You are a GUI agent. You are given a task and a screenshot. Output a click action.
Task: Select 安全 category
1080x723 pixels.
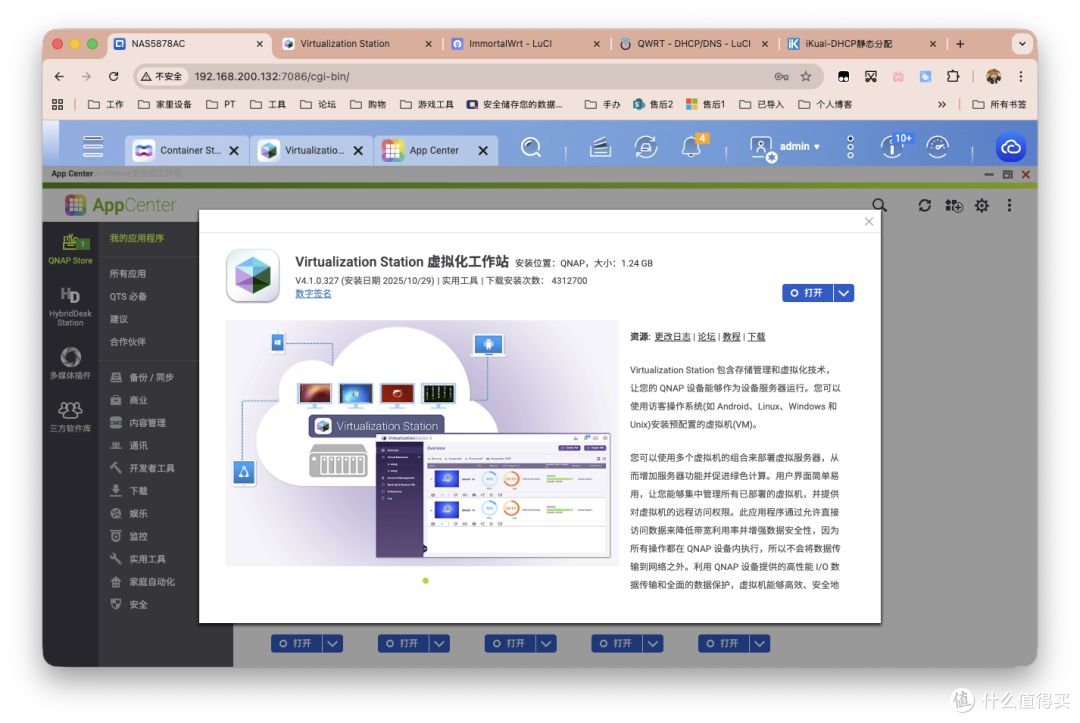pyautogui.click(x=129, y=605)
